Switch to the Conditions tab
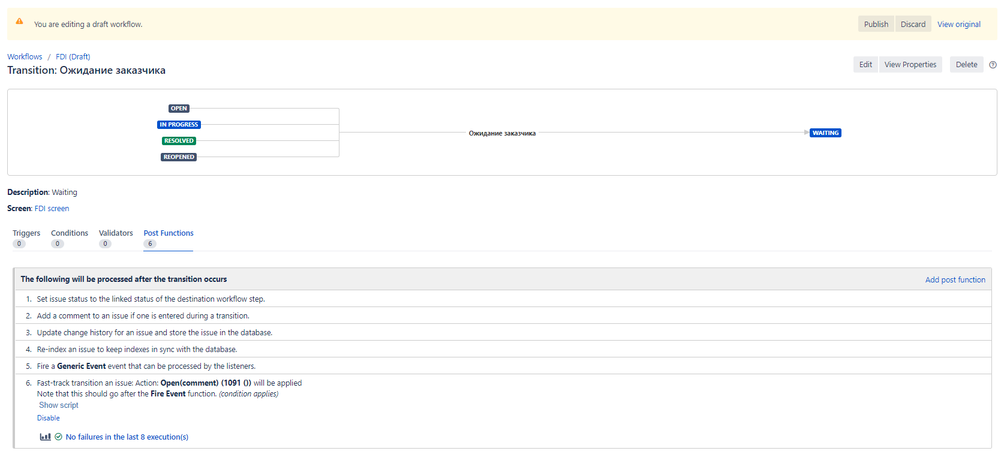The image size is (998, 466). [69, 238]
